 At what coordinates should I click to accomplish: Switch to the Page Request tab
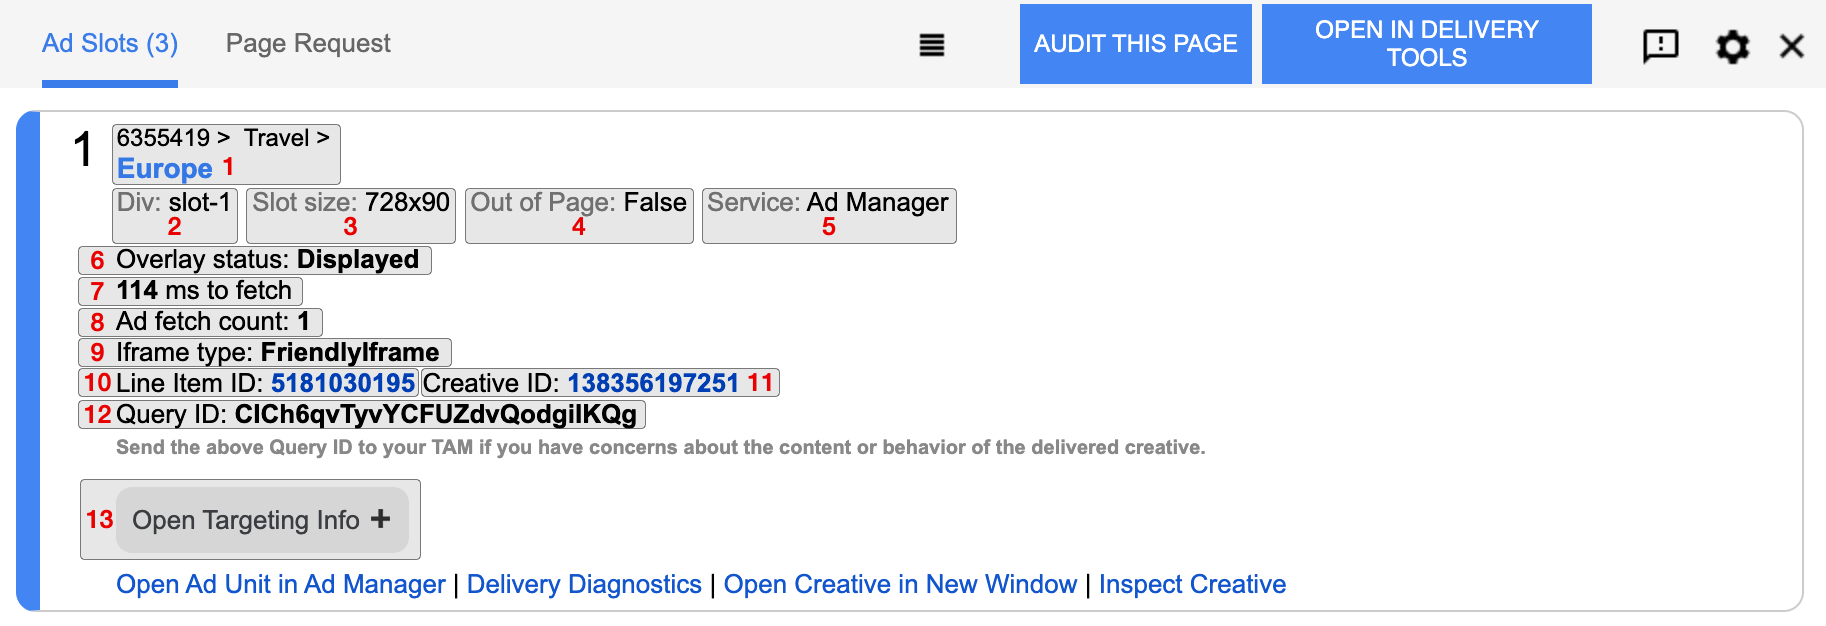[307, 43]
